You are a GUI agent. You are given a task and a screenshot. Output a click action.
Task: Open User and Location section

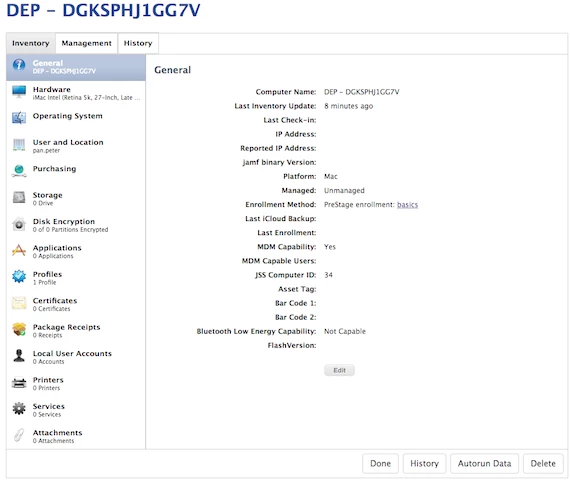pyautogui.click(x=76, y=145)
